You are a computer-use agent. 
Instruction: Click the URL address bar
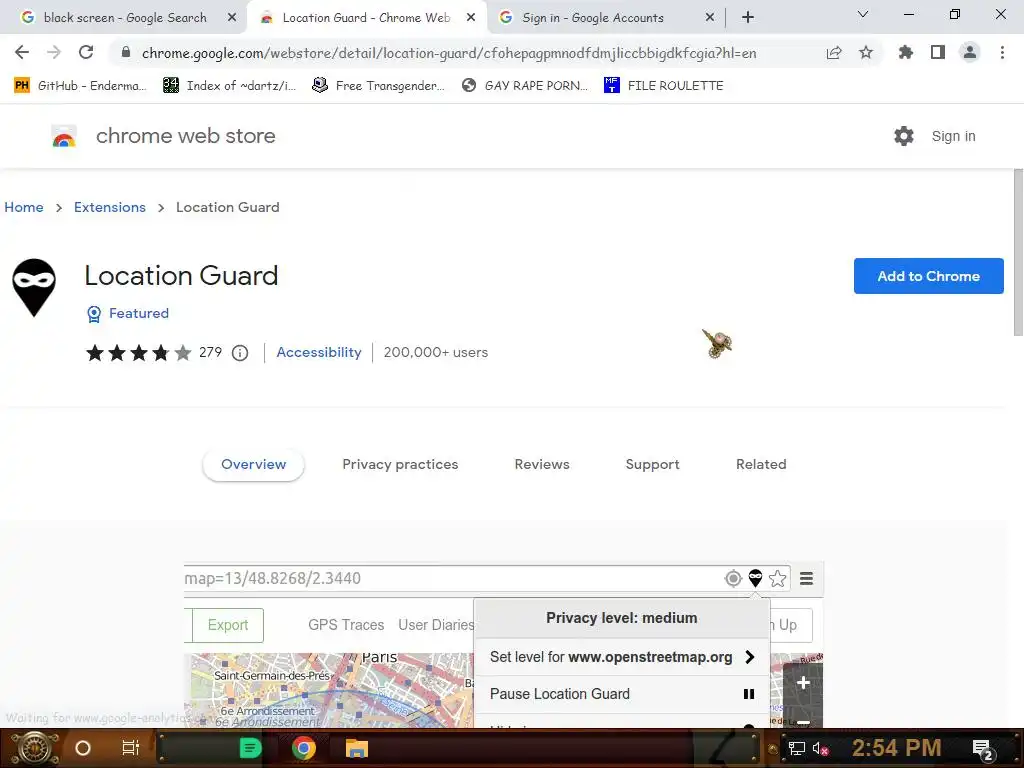pyautogui.click(x=449, y=53)
